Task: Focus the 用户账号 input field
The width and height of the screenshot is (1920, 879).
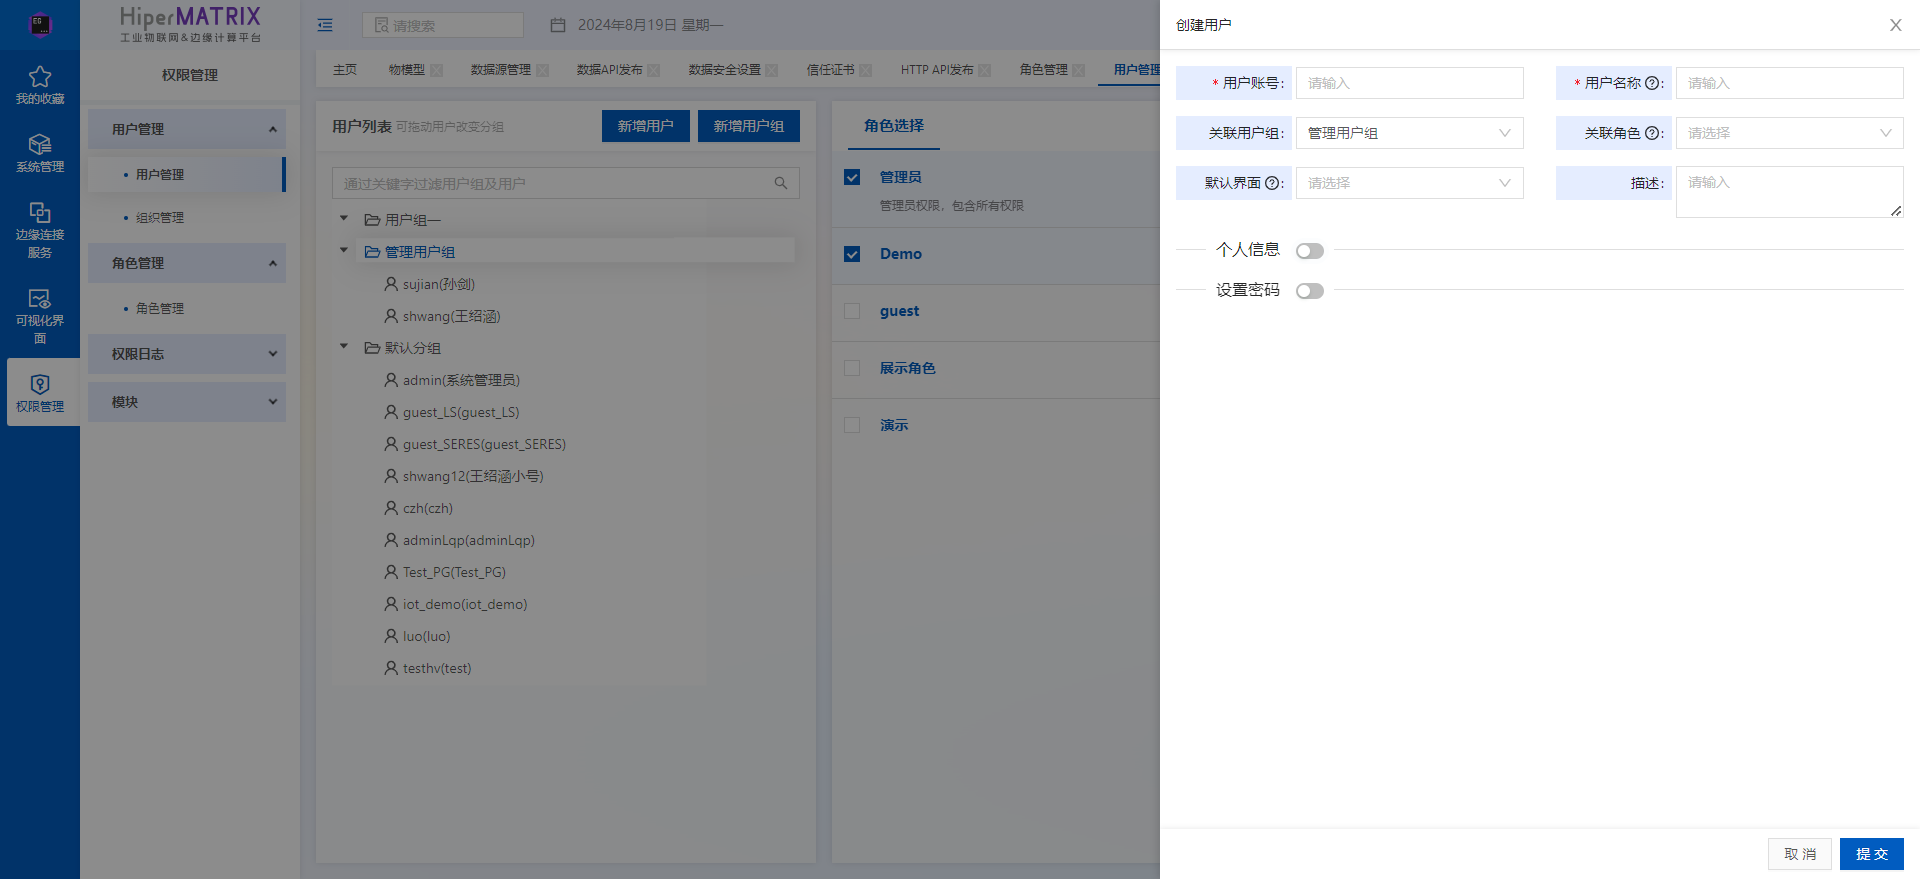Action: coord(1410,83)
